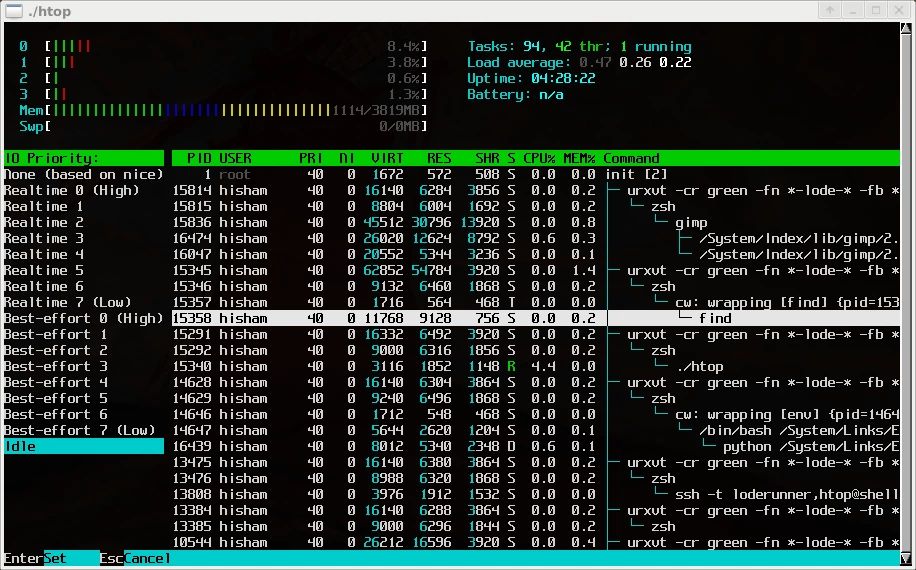Image resolution: width=916 pixels, height=570 pixels.
Task: Choose Best-effort 3 priority
Action: coord(84,366)
